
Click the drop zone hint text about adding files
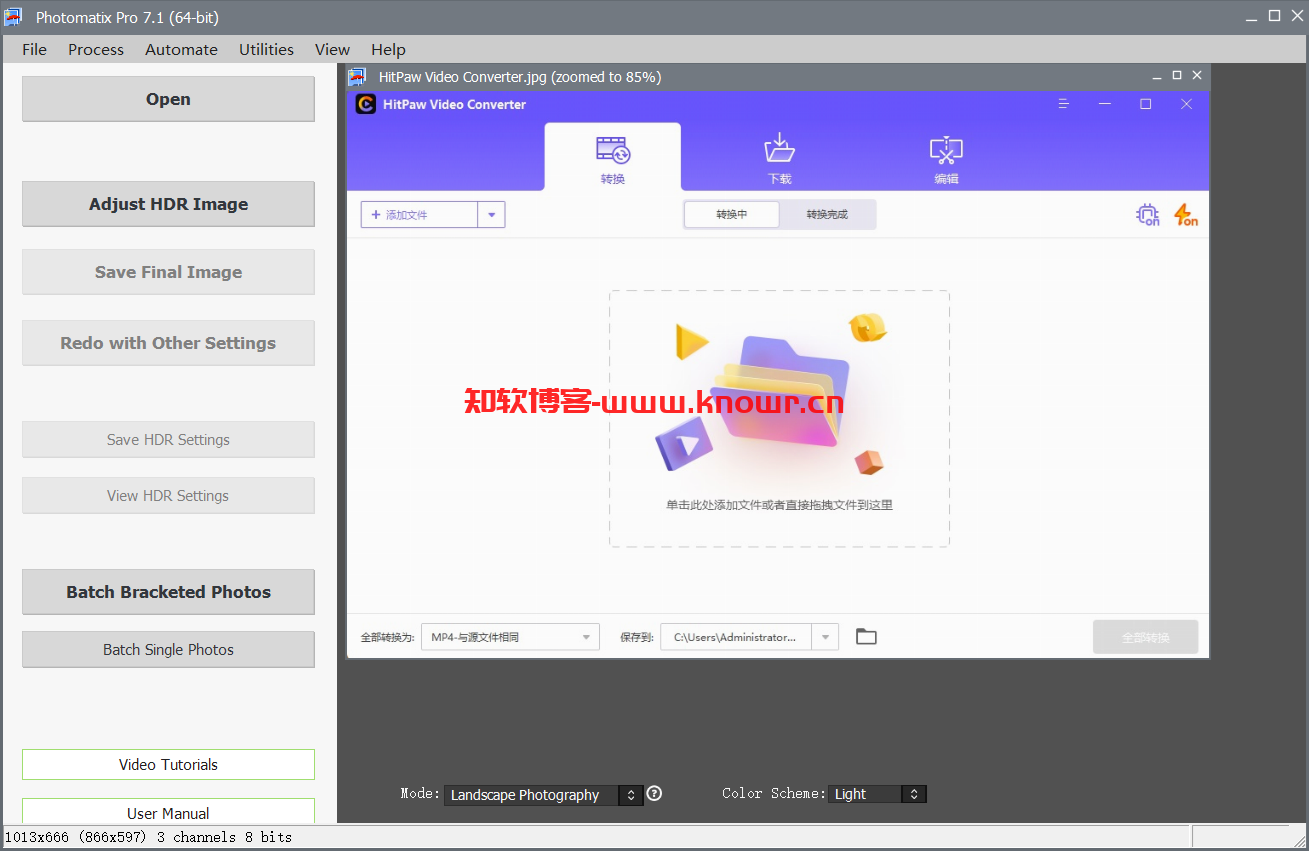pos(779,505)
